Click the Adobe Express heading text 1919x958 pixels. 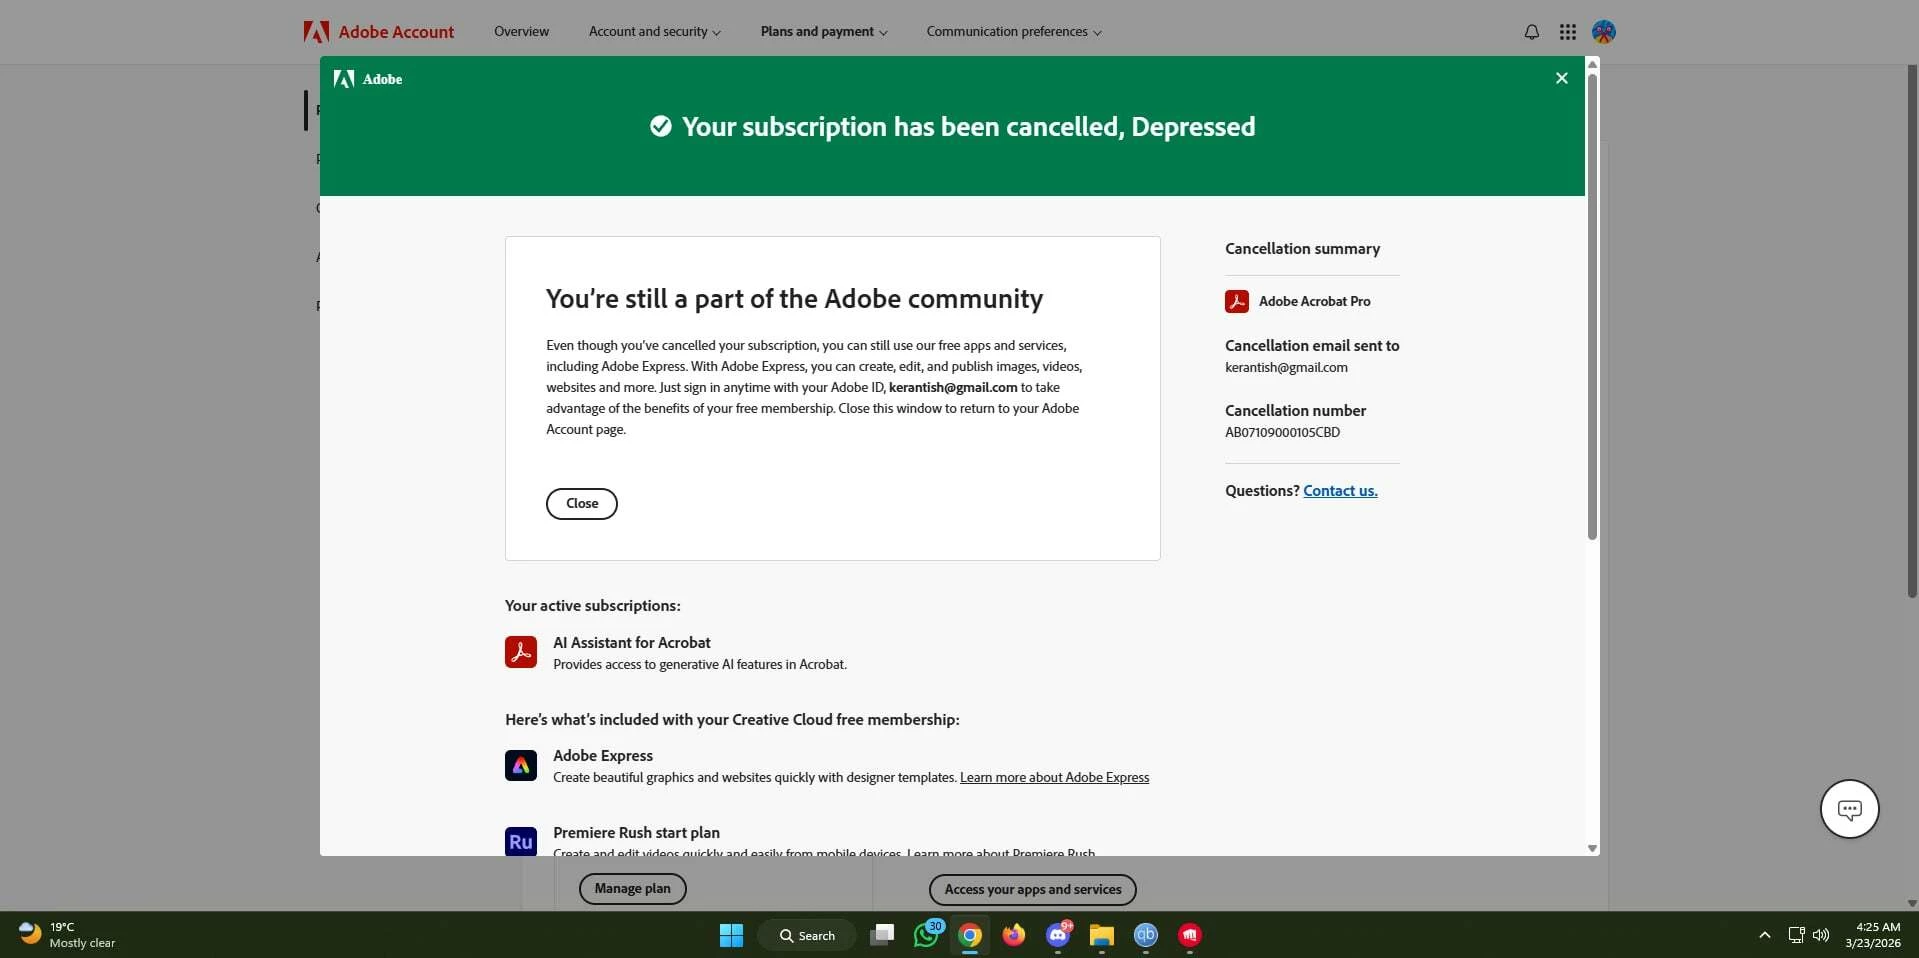point(603,756)
